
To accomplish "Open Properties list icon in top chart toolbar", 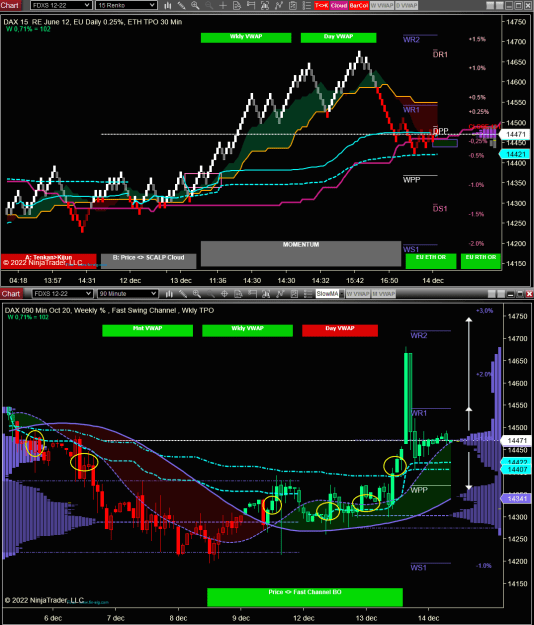I will [306, 5].
